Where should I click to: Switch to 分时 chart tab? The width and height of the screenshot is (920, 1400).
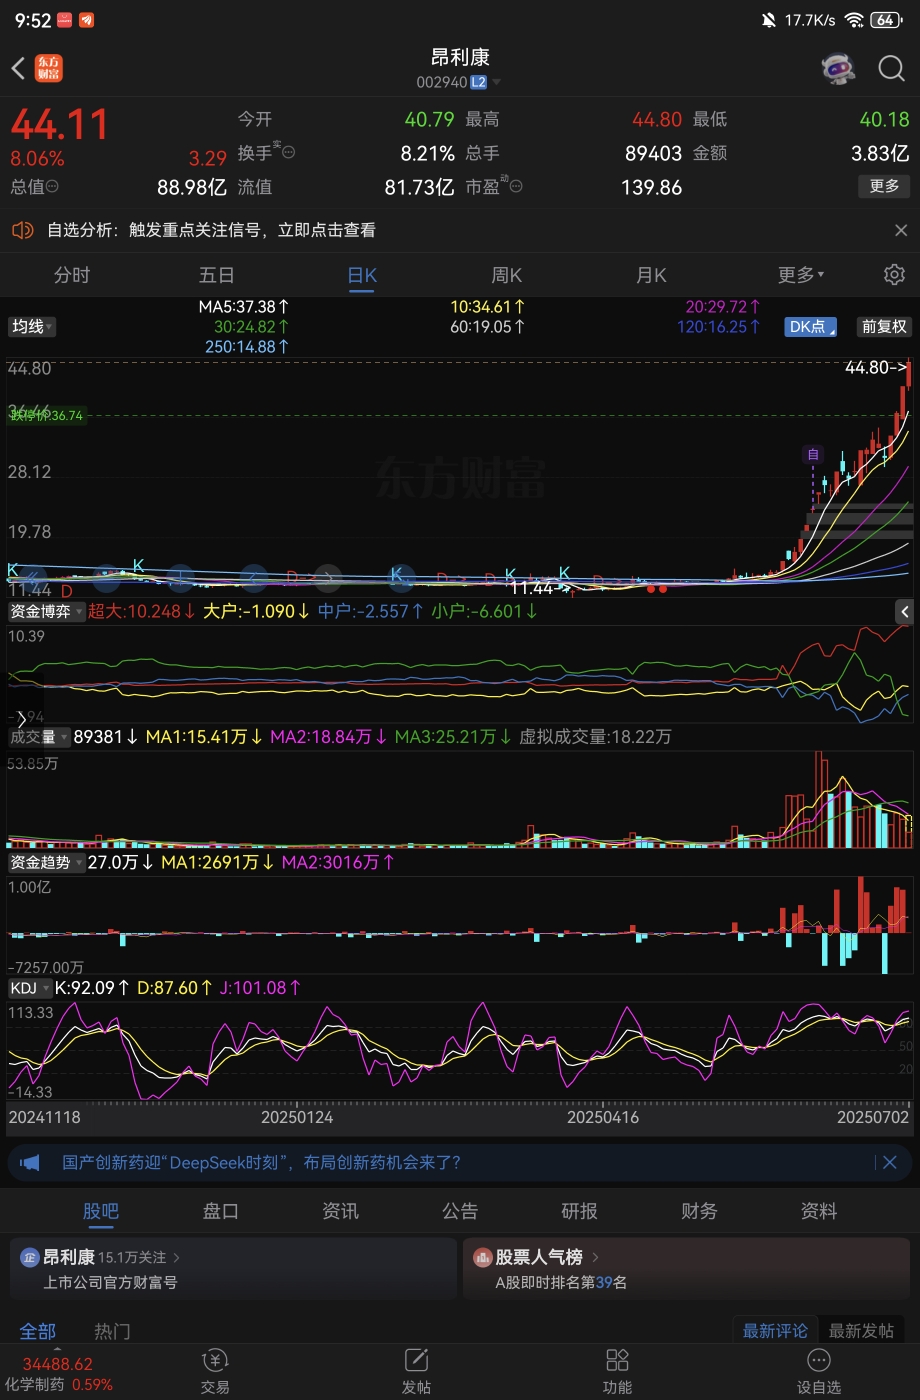click(72, 275)
